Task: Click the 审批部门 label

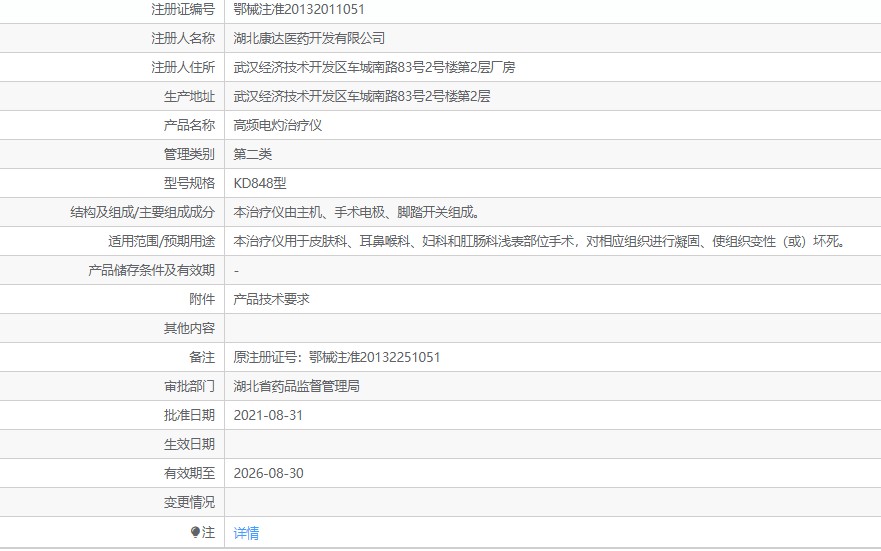Action: tap(189, 386)
